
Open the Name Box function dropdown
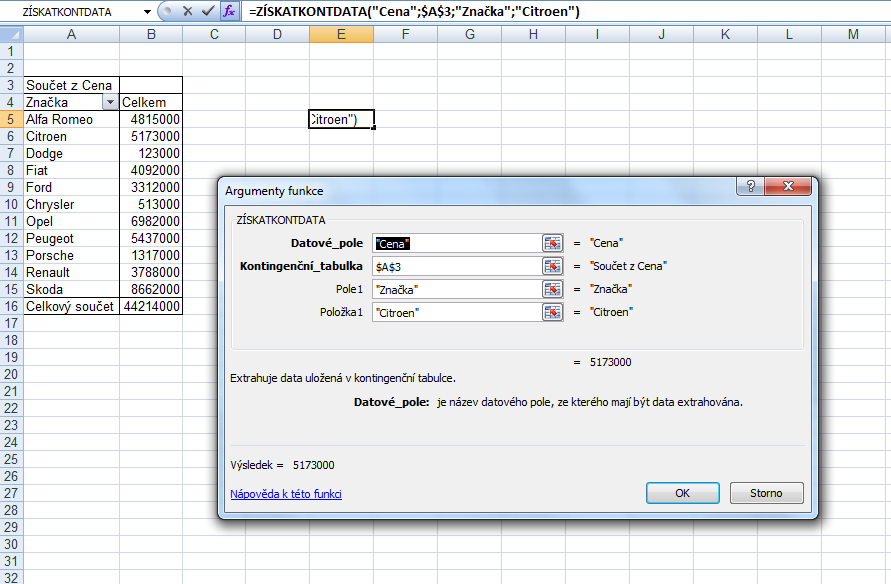tap(147, 11)
